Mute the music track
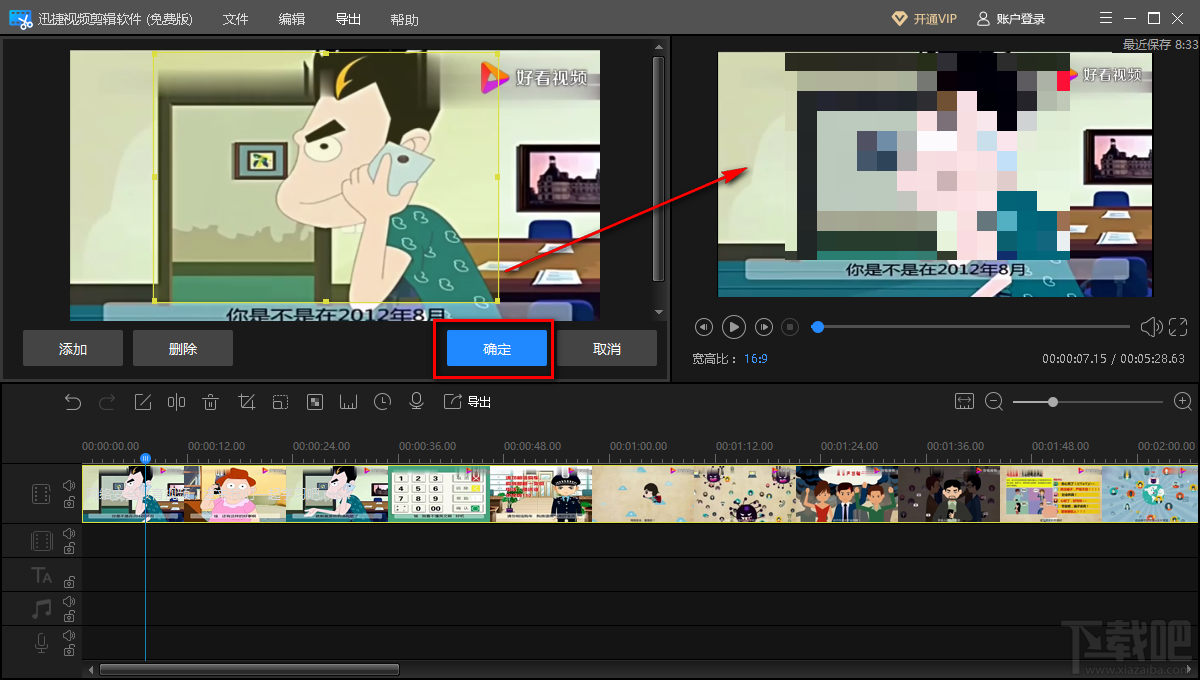1200x680 pixels. click(x=69, y=602)
